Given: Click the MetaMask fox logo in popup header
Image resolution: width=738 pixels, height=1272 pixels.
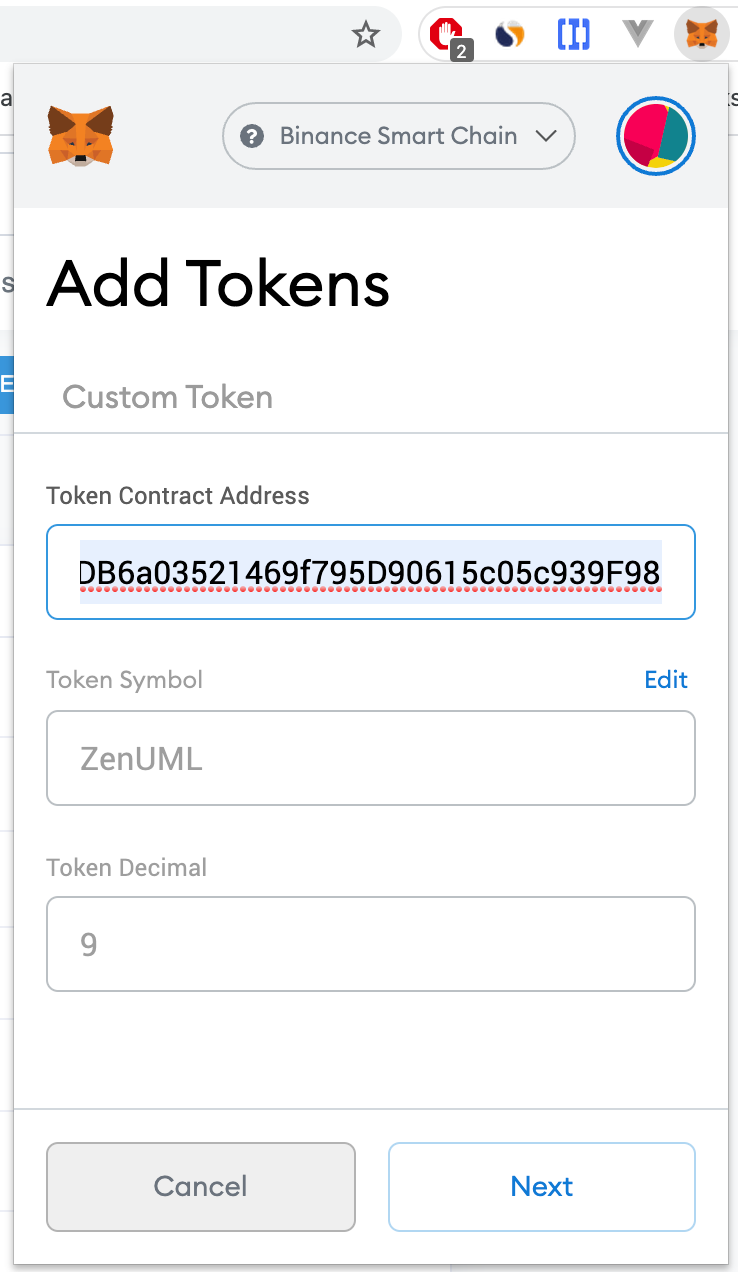Looking at the screenshot, I should tap(80, 136).
